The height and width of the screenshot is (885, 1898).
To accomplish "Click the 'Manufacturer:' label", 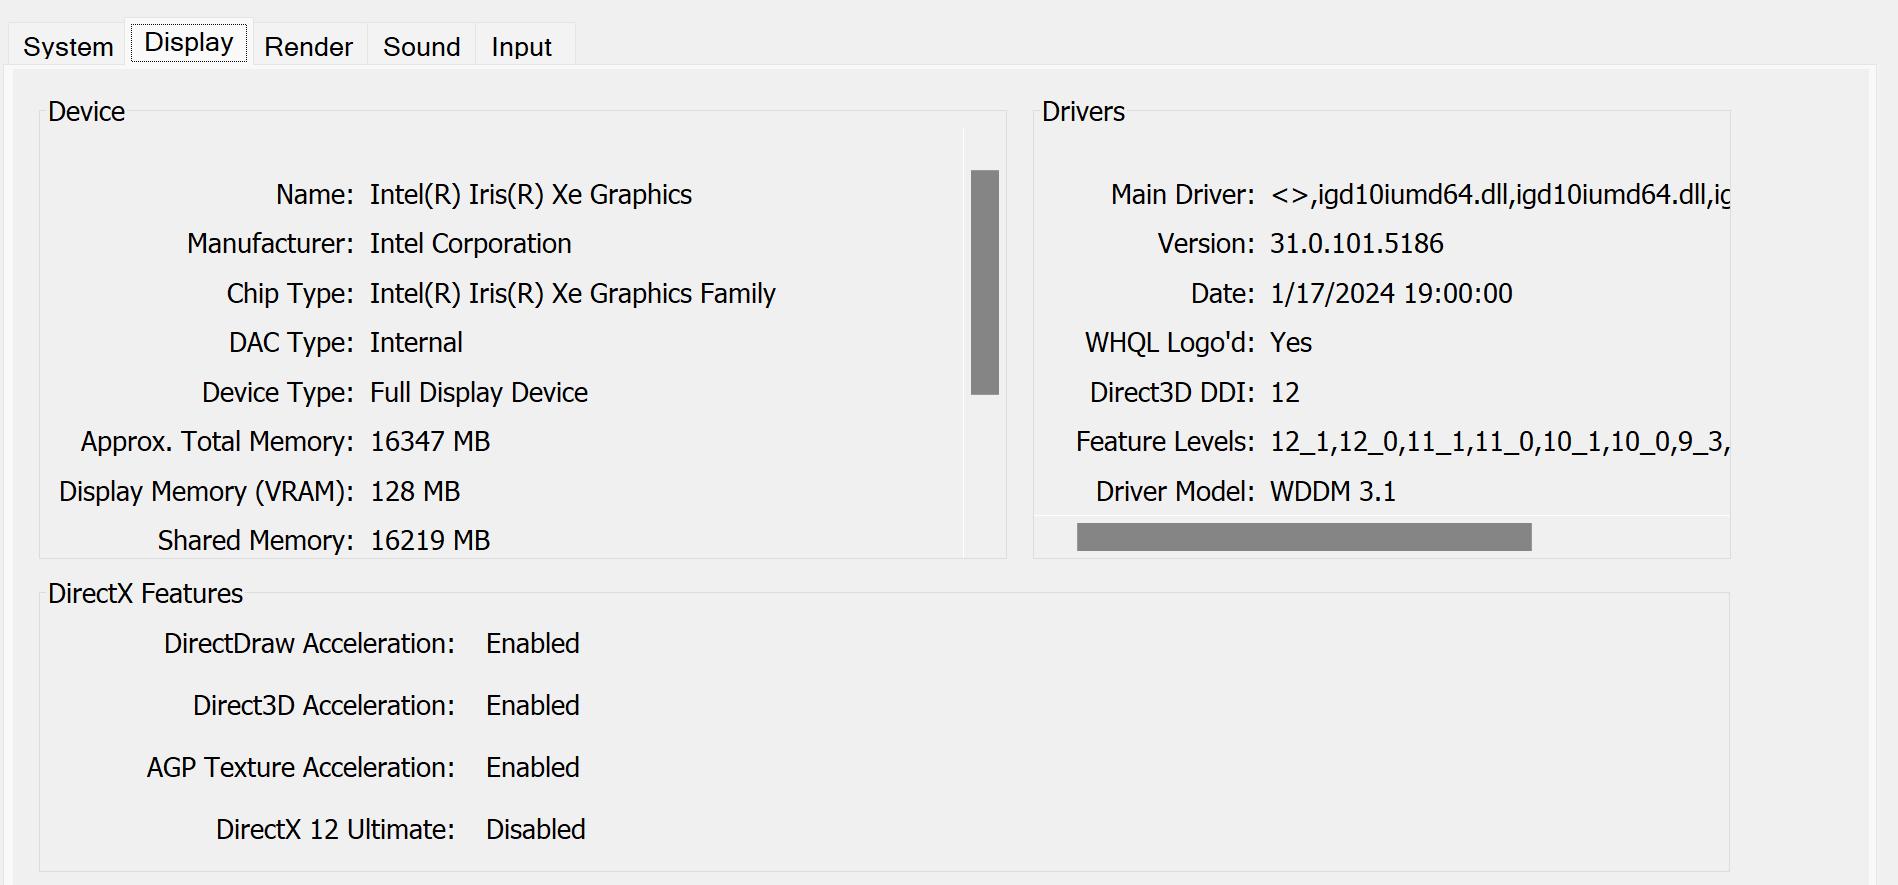I will point(270,243).
